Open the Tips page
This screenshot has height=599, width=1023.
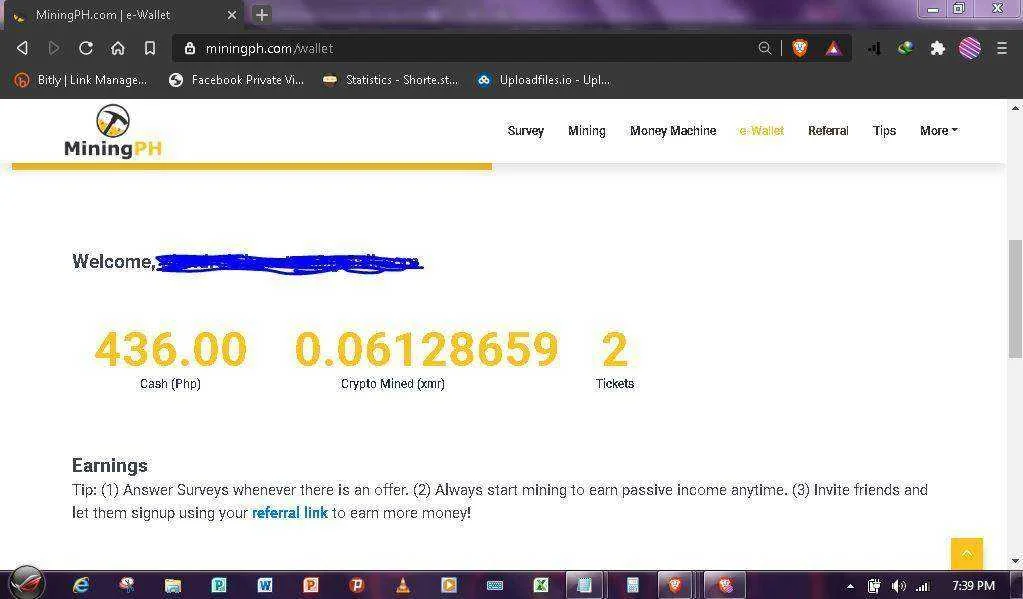click(x=884, y=131)
